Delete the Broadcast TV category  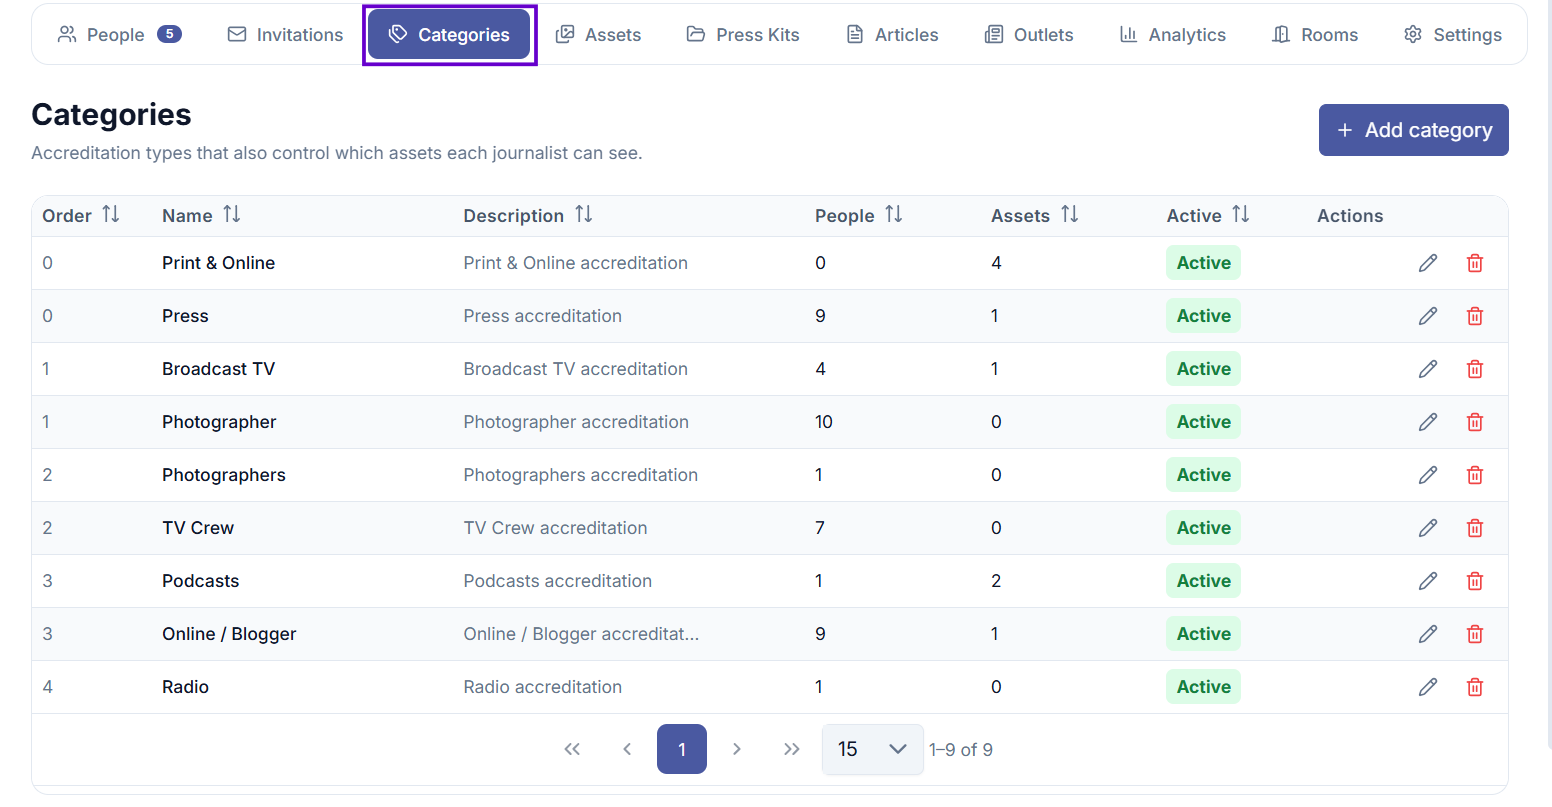tap(1475, 369)
